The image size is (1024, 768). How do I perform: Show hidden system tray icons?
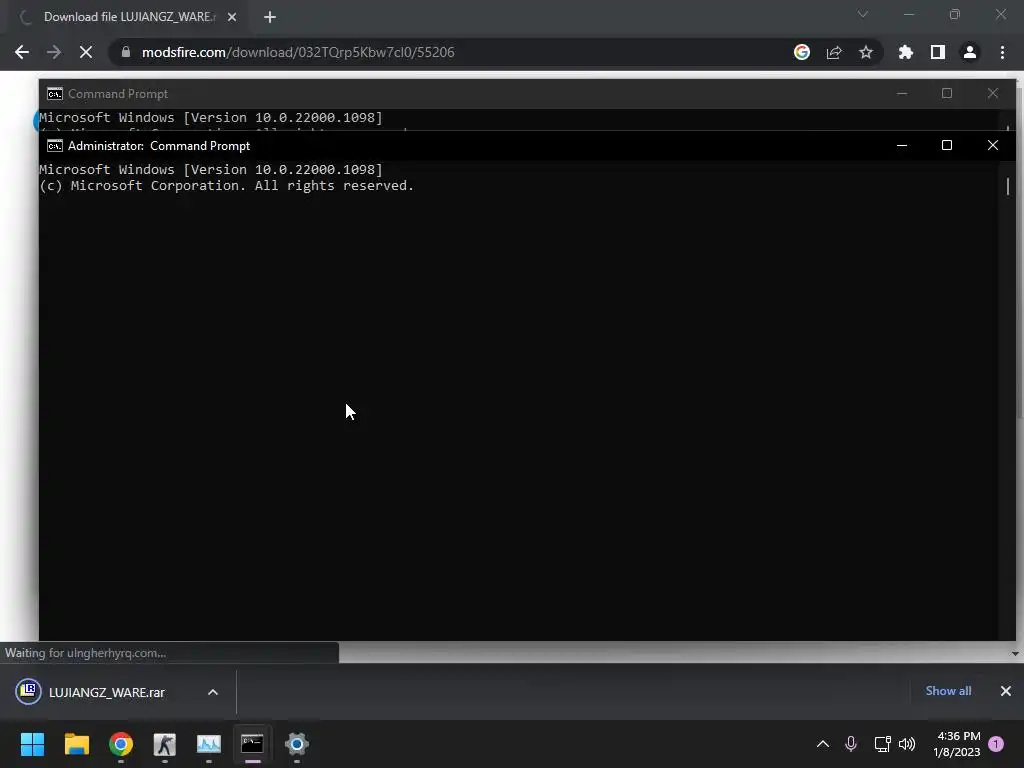823,744
